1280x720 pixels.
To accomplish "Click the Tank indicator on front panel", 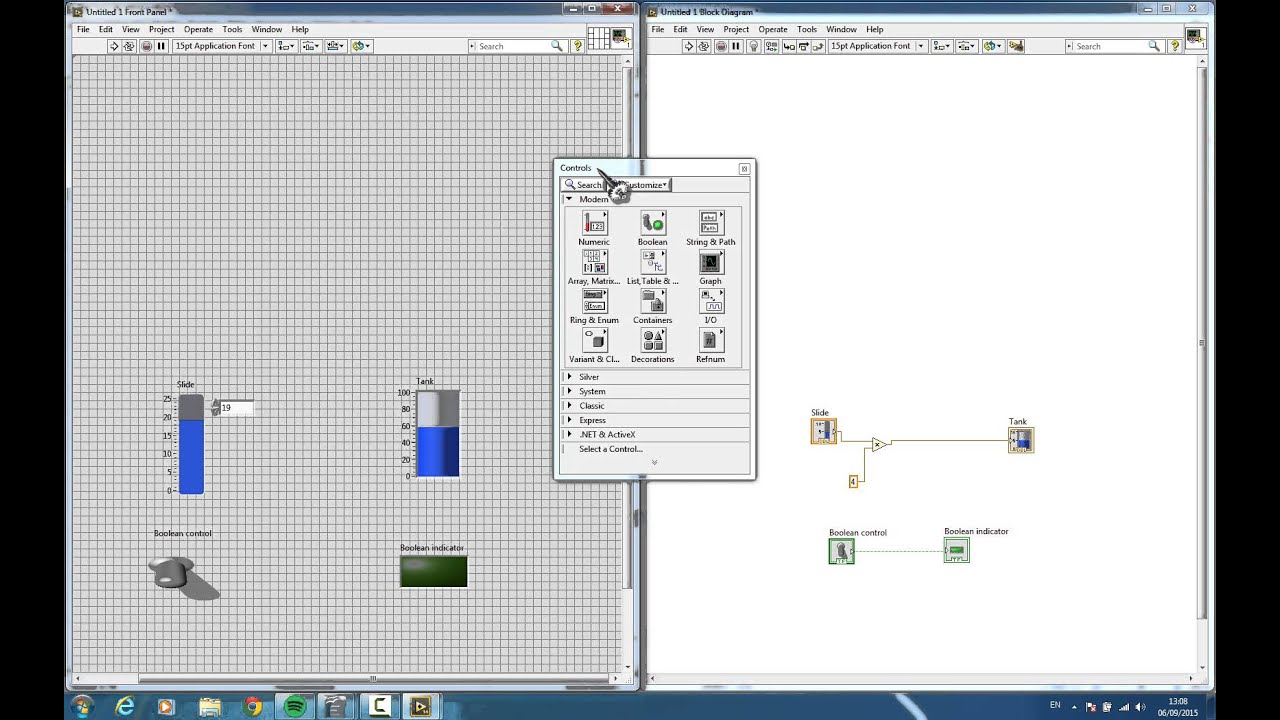I will point(438,434).
